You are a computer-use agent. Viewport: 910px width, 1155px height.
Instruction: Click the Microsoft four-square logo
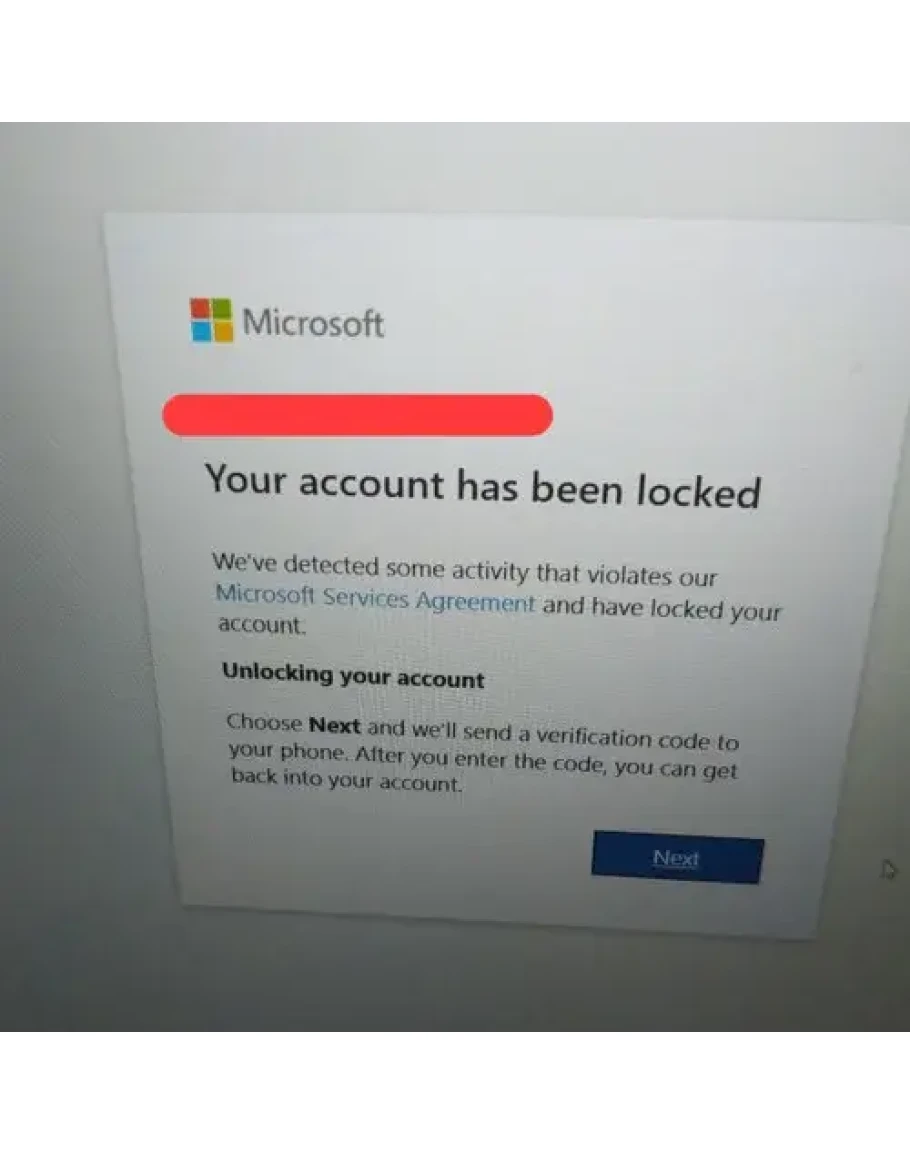click(211, 320)
